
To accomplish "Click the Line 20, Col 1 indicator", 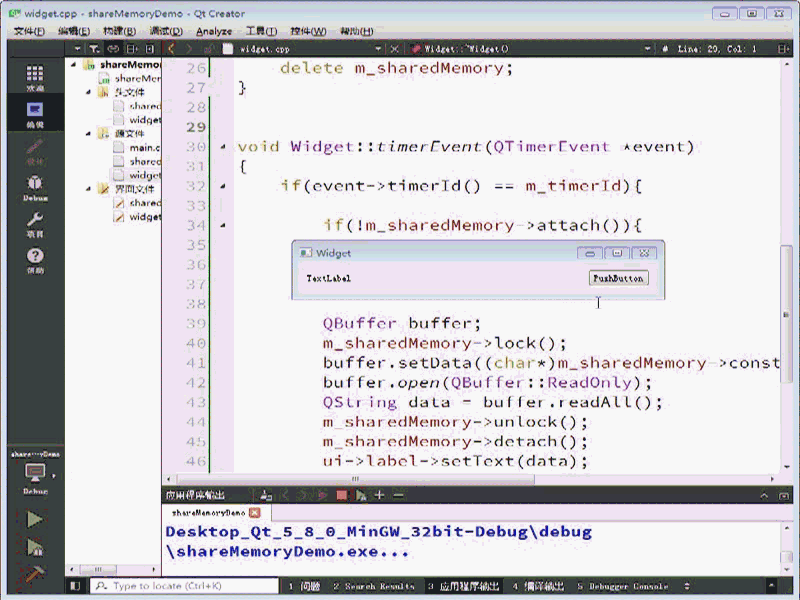I will 716,49.
